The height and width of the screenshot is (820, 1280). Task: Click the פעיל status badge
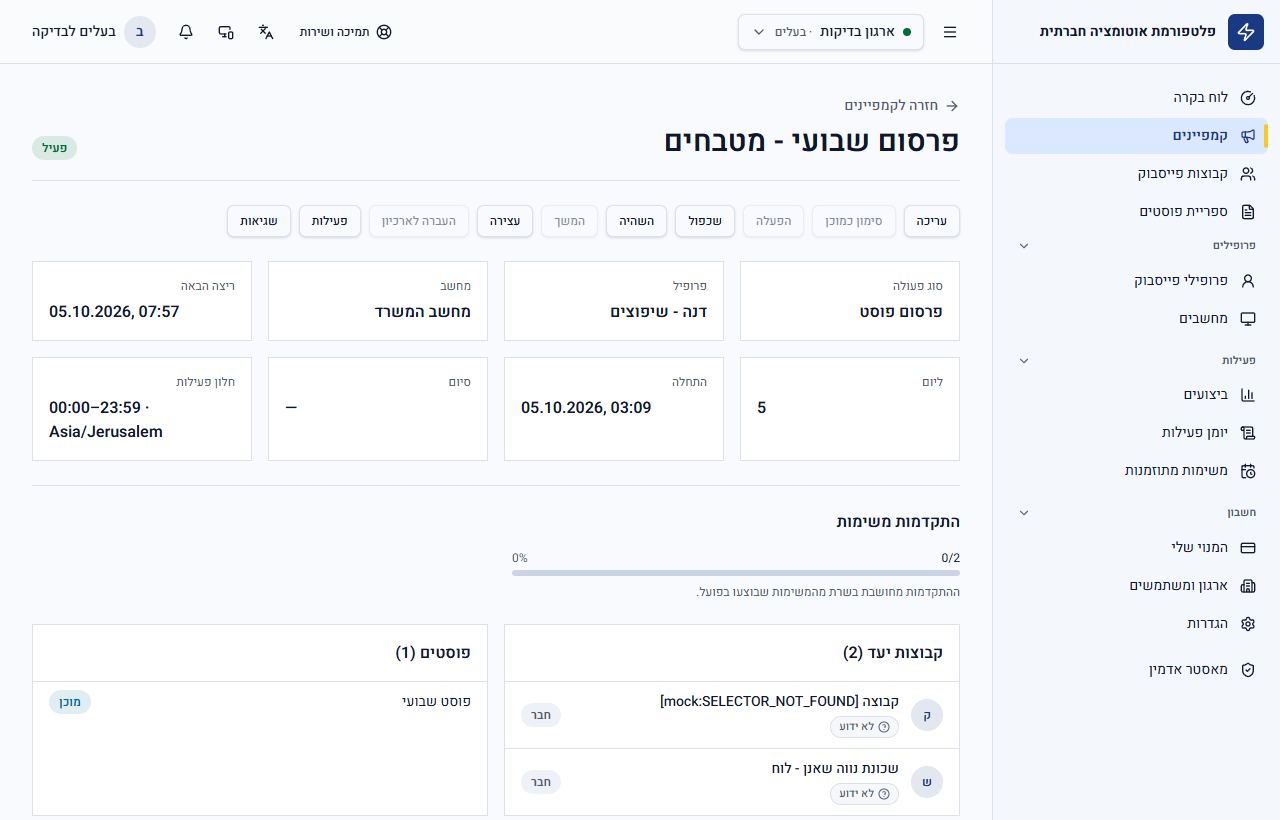pyautogui.click(x=54, y=148)
